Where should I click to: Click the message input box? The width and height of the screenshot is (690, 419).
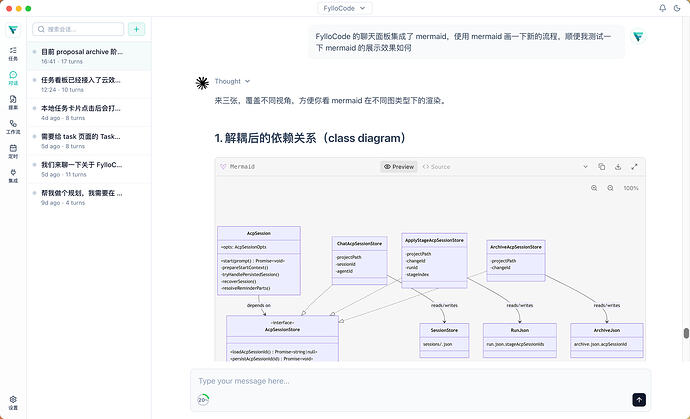pos(420,381)
